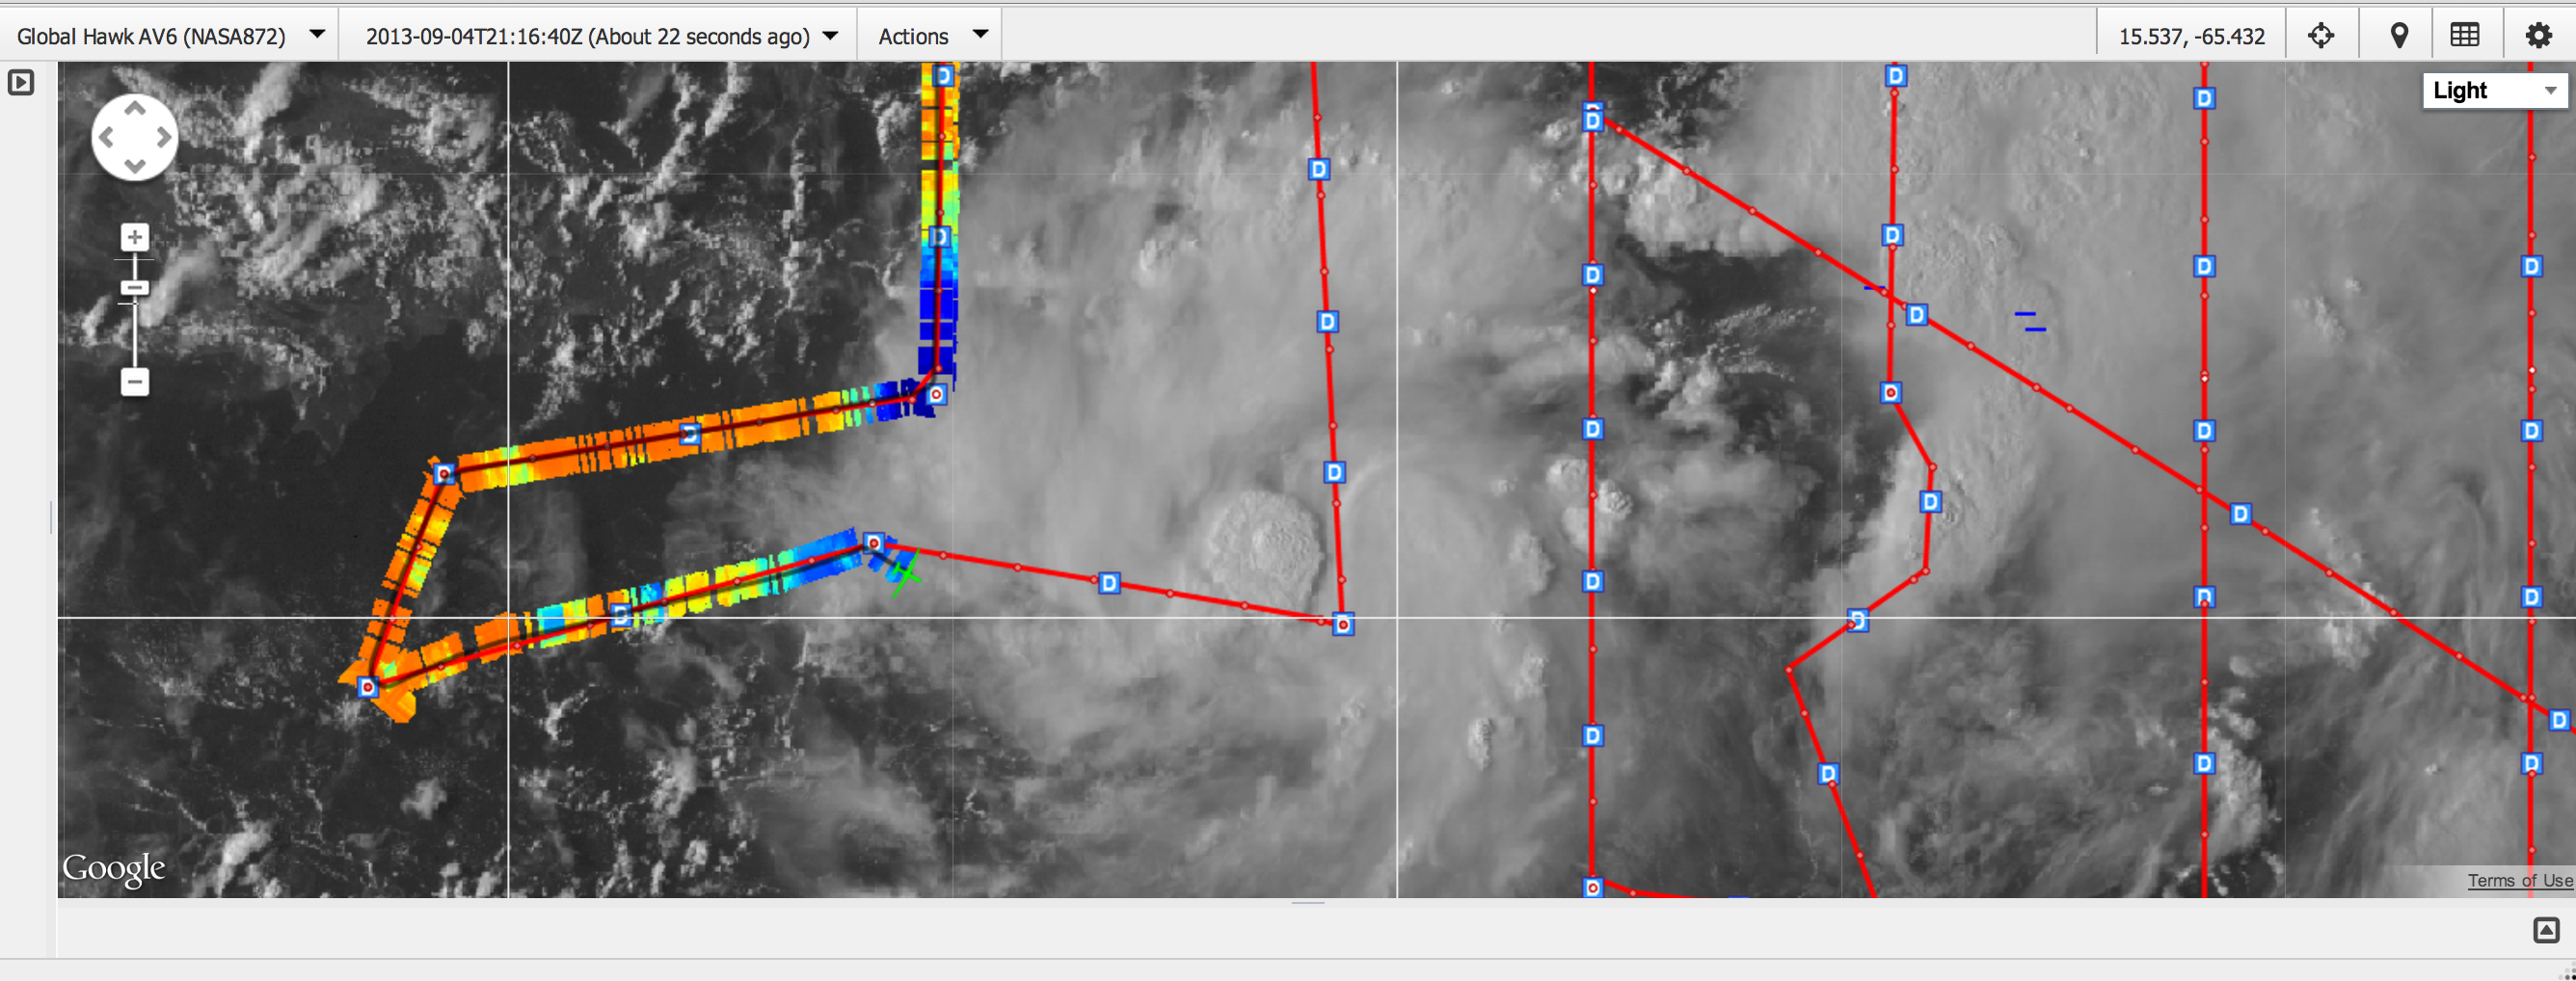The height and width of the screenshot is (981, 2576).
Task: Pan the map right with arrow
Action: (164, 138)
